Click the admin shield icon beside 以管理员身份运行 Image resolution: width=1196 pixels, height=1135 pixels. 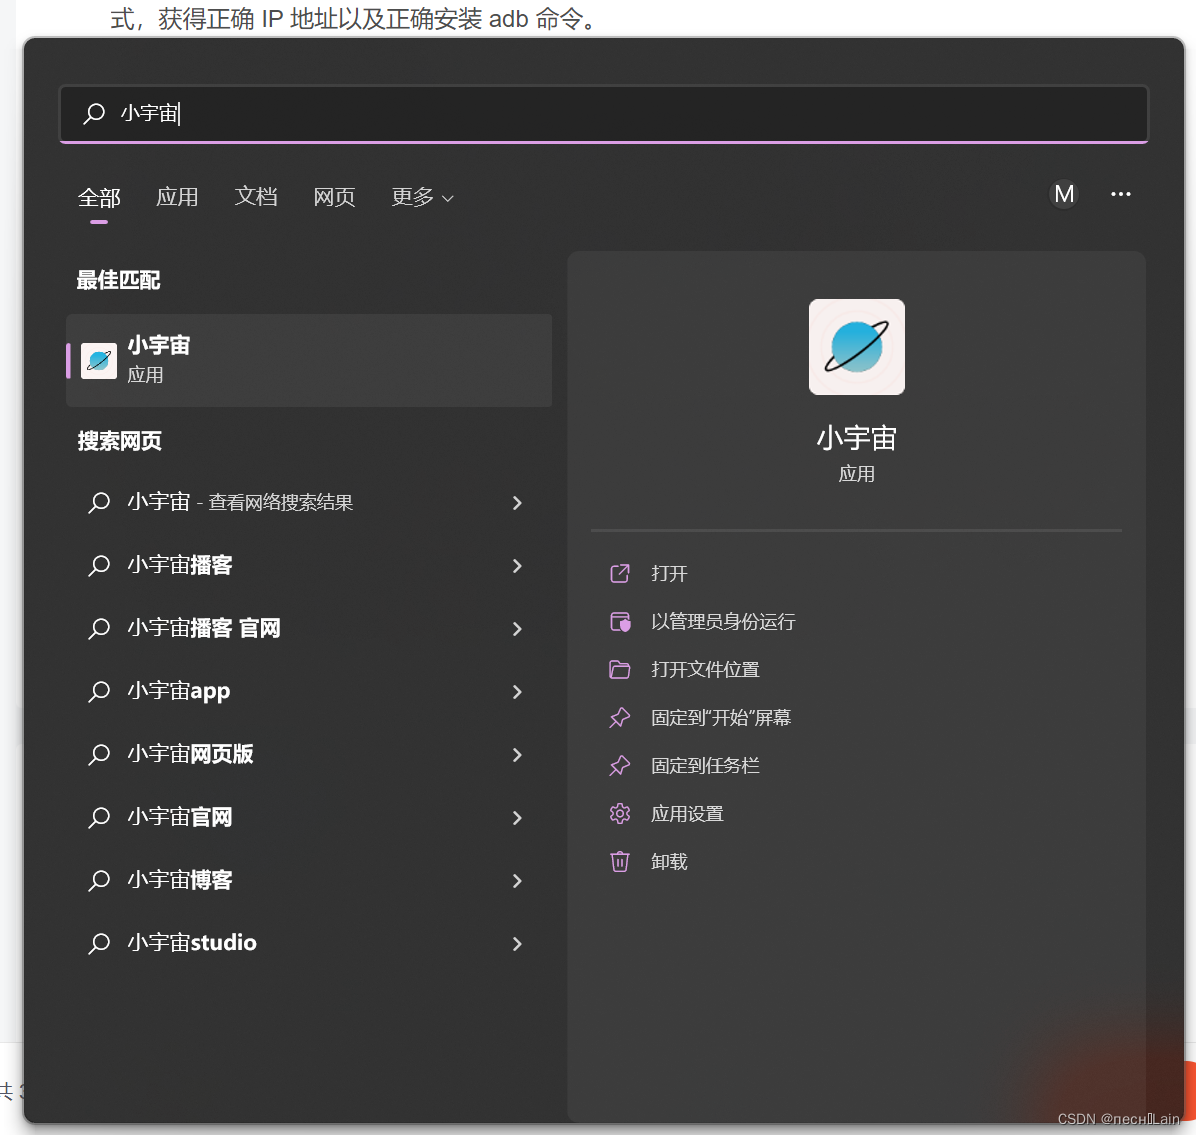tap(620, 622)
